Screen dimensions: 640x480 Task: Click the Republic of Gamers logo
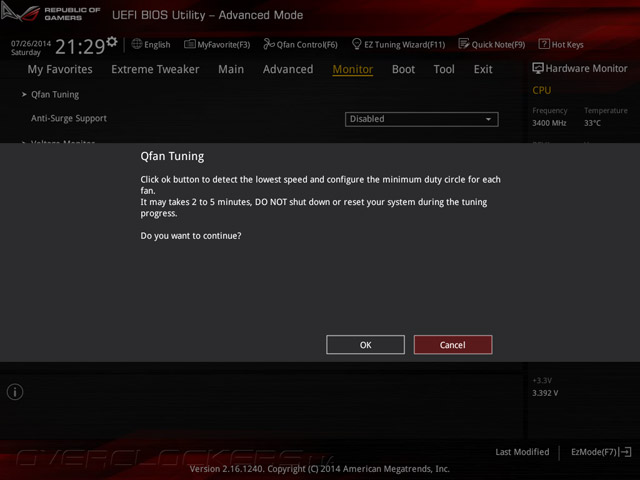[x=51, y=13]
